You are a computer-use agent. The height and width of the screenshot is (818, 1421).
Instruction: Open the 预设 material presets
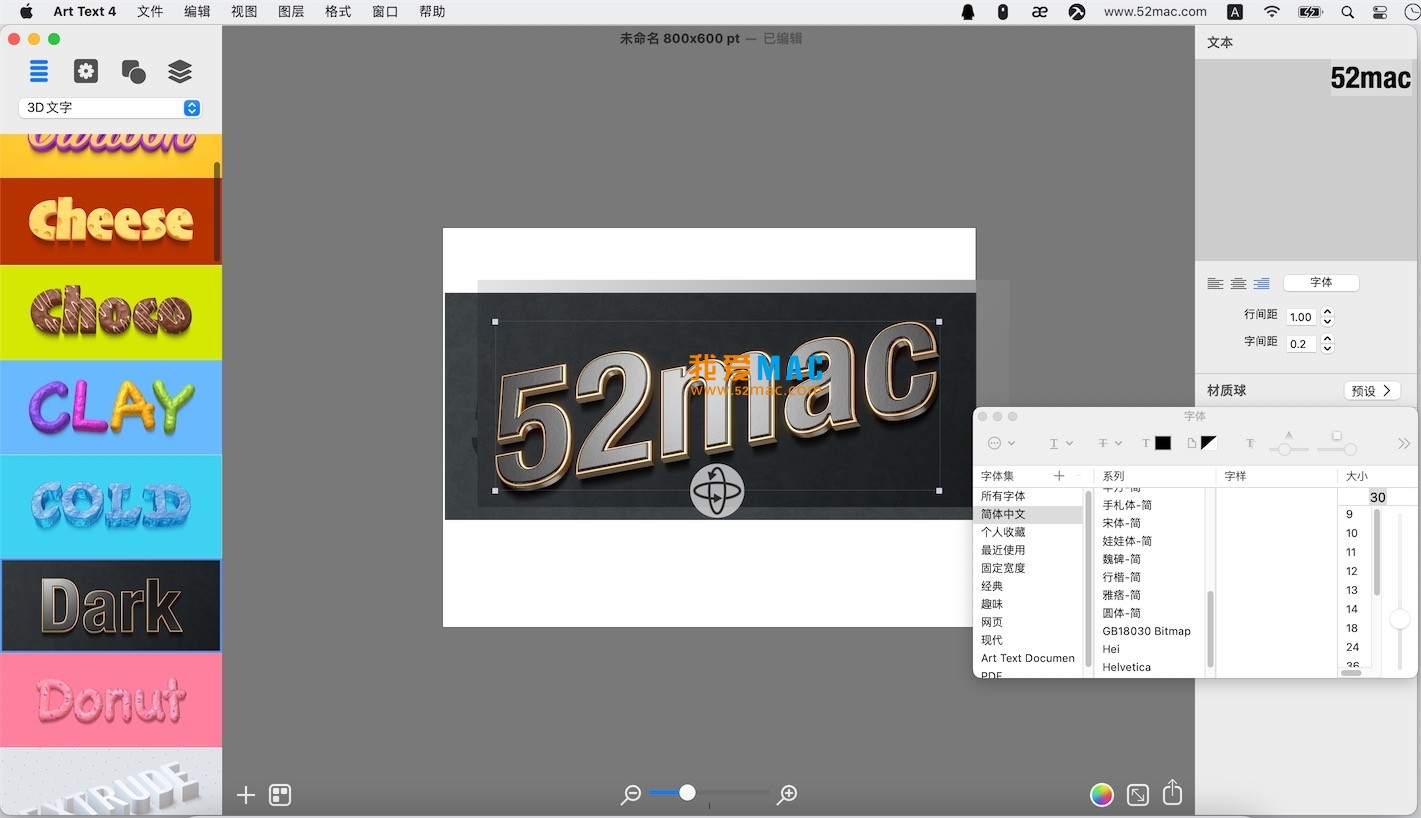tap(1371, 391)
